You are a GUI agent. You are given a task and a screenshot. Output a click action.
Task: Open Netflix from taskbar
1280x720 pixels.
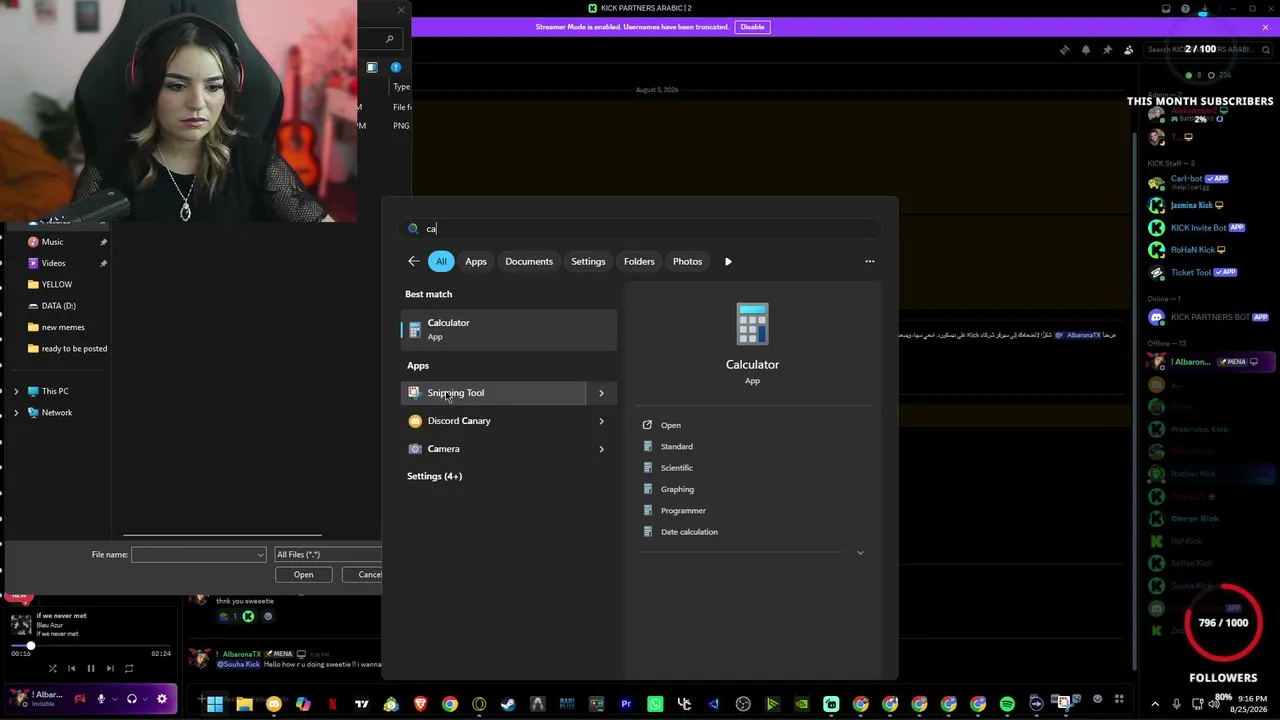(332, 704)
